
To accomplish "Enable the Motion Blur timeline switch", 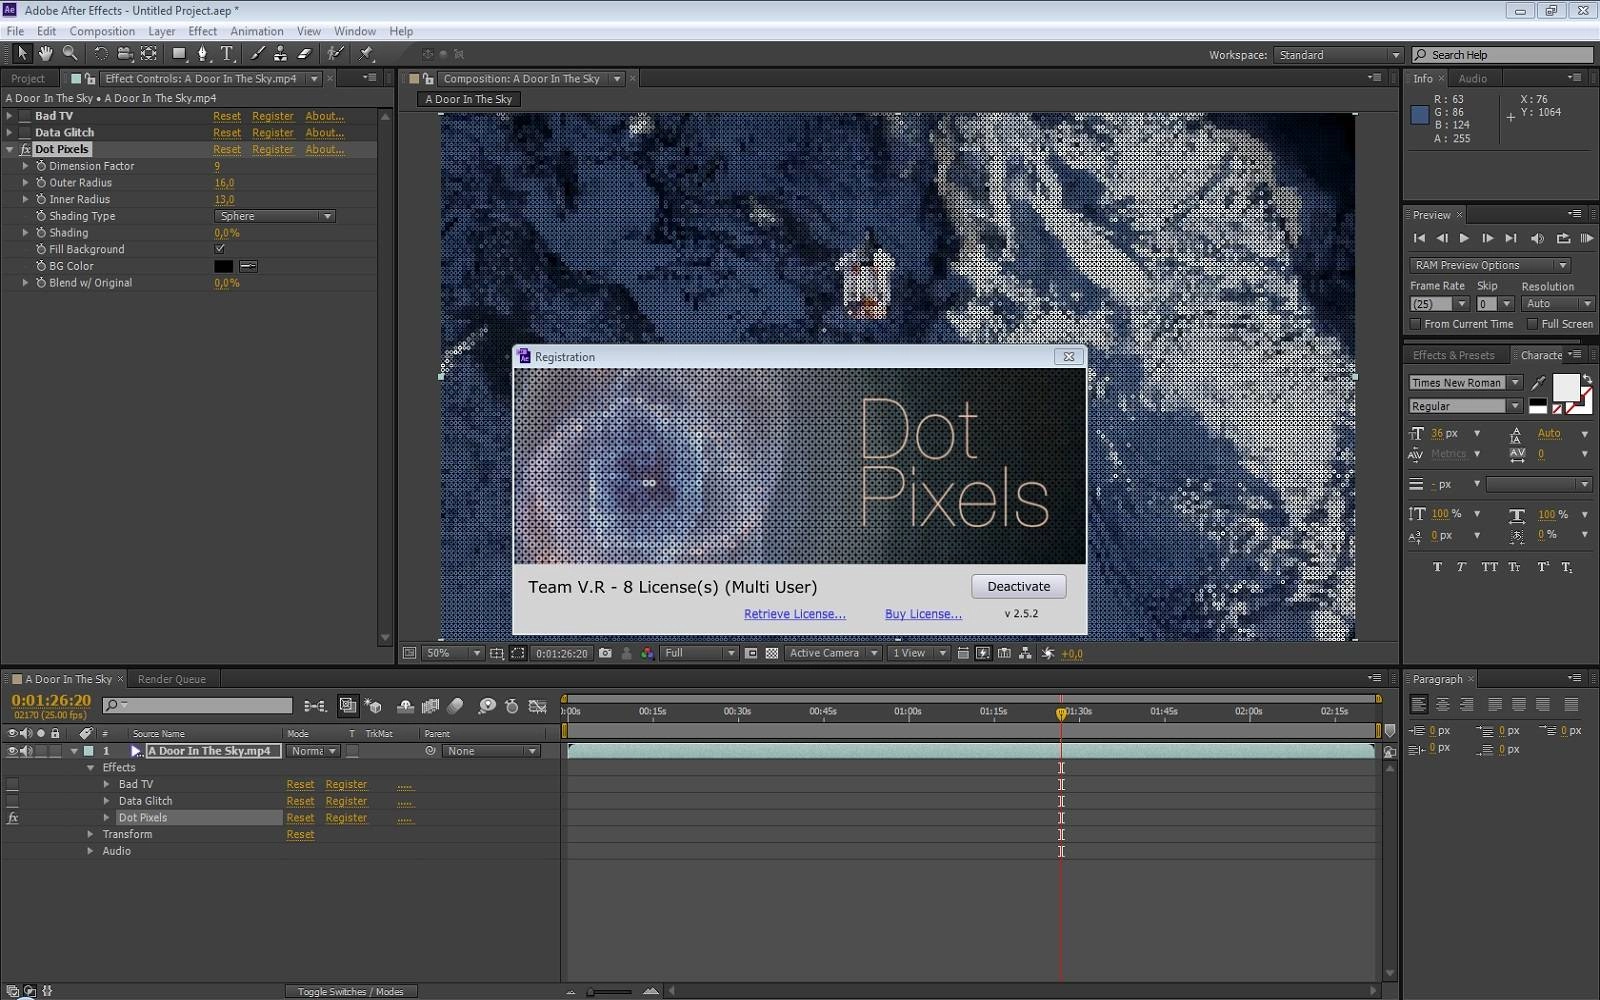I will (455, 706).
